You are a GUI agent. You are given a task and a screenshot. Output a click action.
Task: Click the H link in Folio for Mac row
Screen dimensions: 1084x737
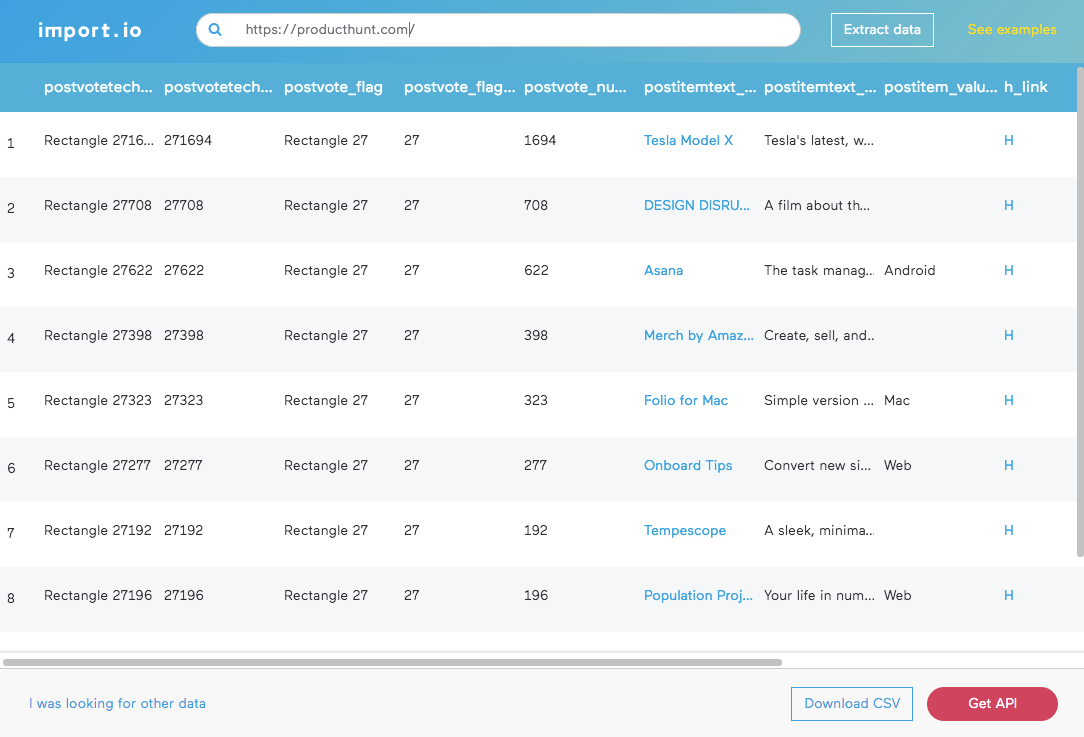click(1009, 400)
